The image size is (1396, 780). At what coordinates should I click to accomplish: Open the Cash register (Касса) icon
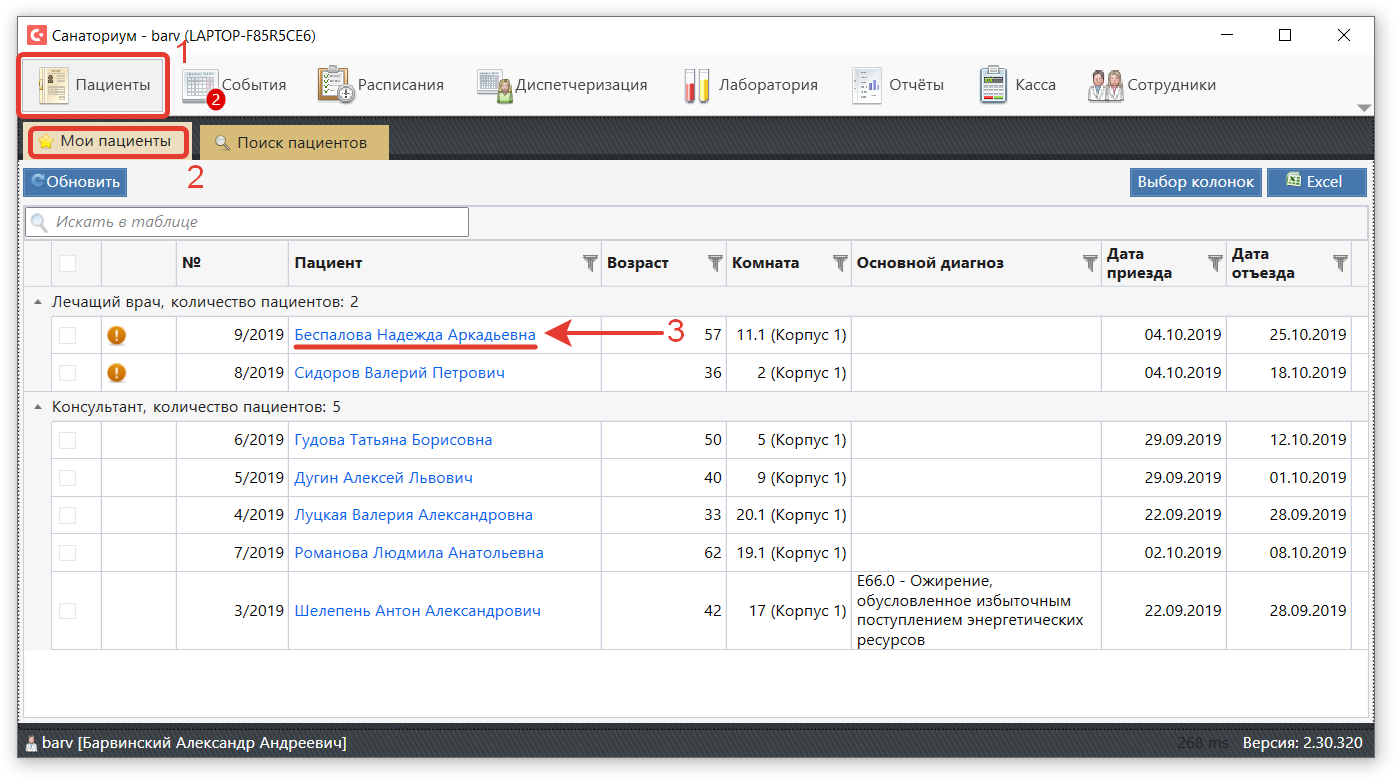(993, 85)
